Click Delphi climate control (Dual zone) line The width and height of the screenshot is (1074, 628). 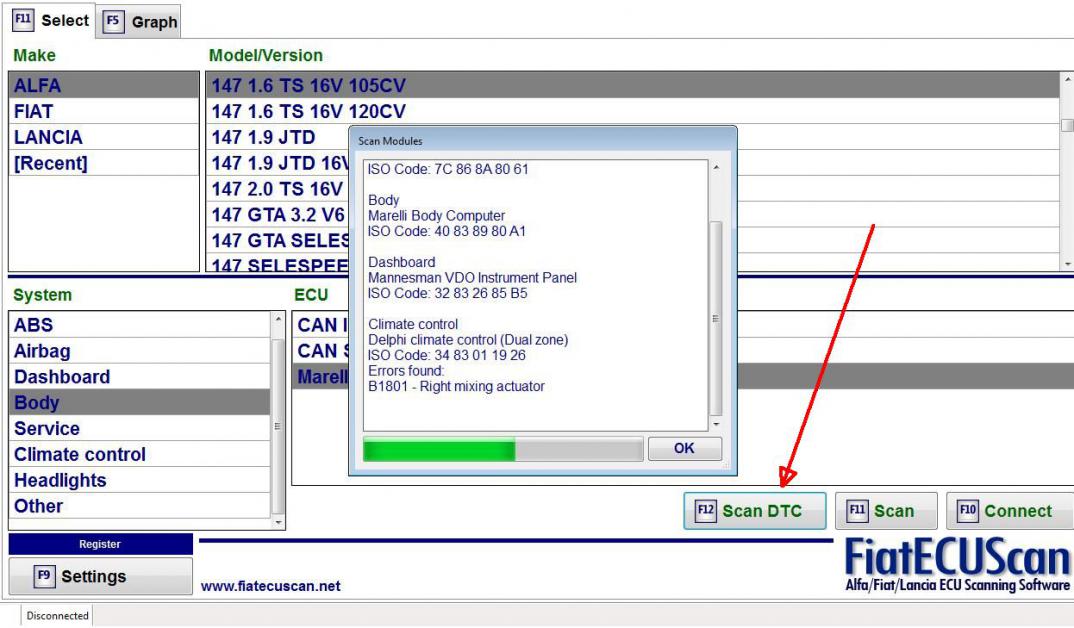point(468,340)
